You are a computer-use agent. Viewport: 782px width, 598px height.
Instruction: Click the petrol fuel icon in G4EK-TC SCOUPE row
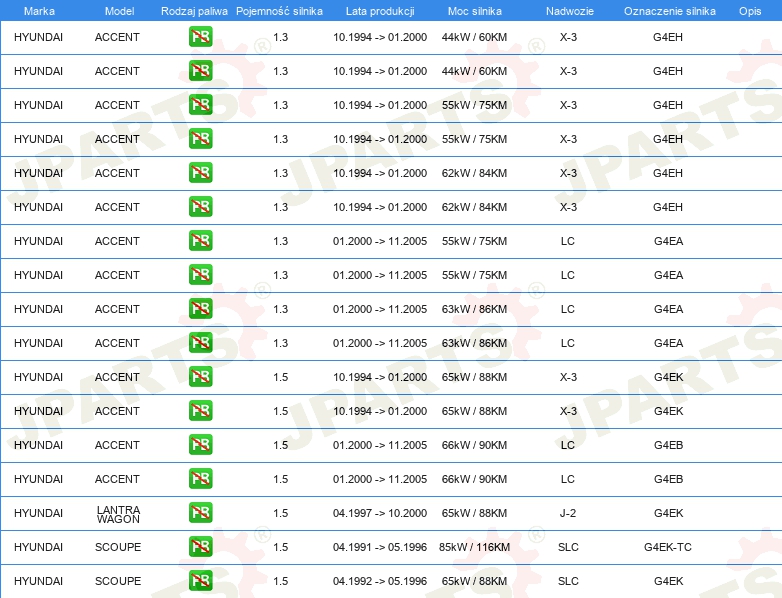point(200,547)
